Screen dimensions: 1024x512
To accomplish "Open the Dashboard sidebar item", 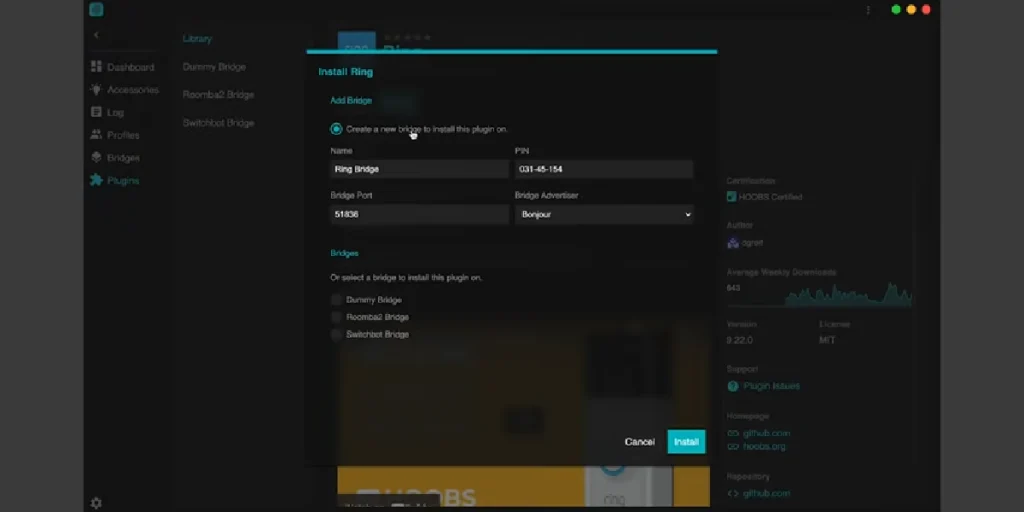I will 122,67.
